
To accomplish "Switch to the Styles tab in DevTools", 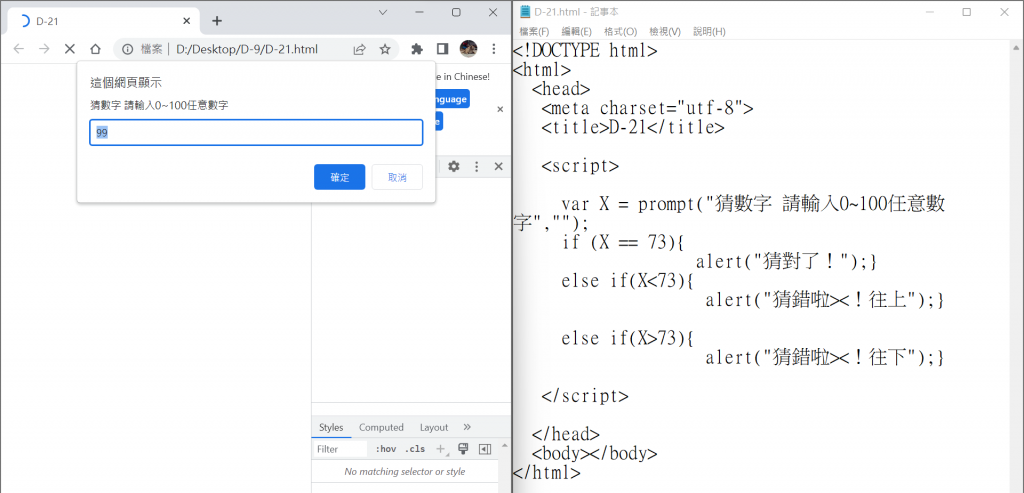I will coord(331,427).
